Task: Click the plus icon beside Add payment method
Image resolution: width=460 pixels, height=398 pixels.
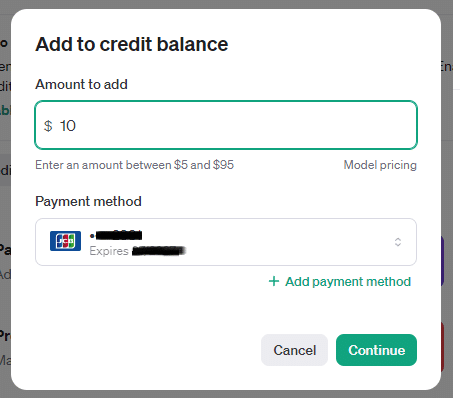Action: pyautogui.click(x=274, y=281)
